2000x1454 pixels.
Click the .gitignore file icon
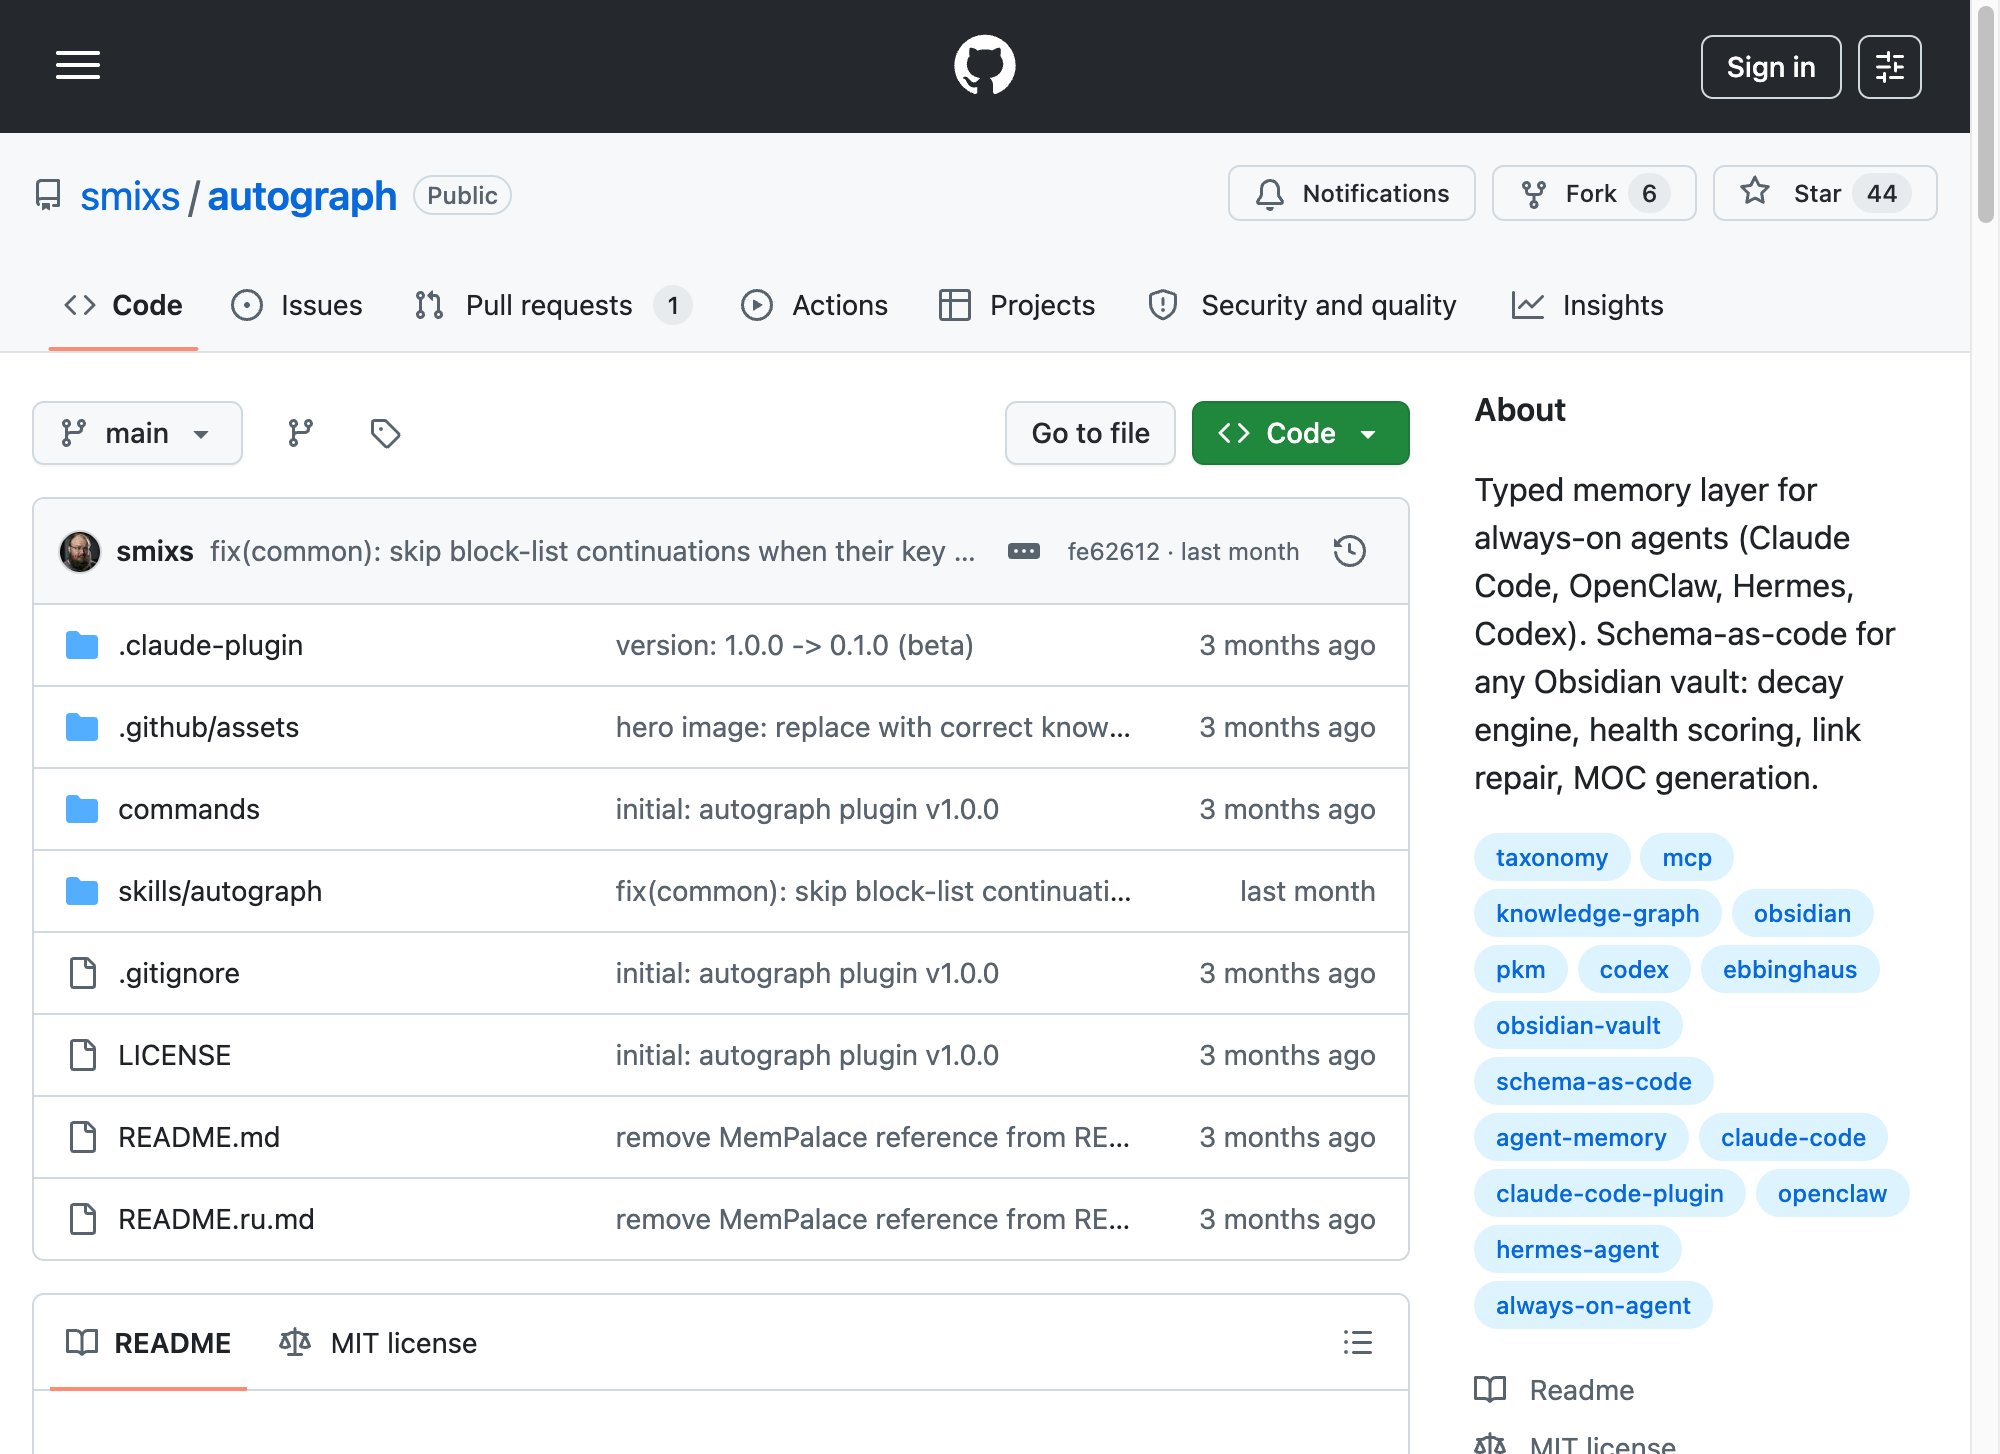(82, 973)
